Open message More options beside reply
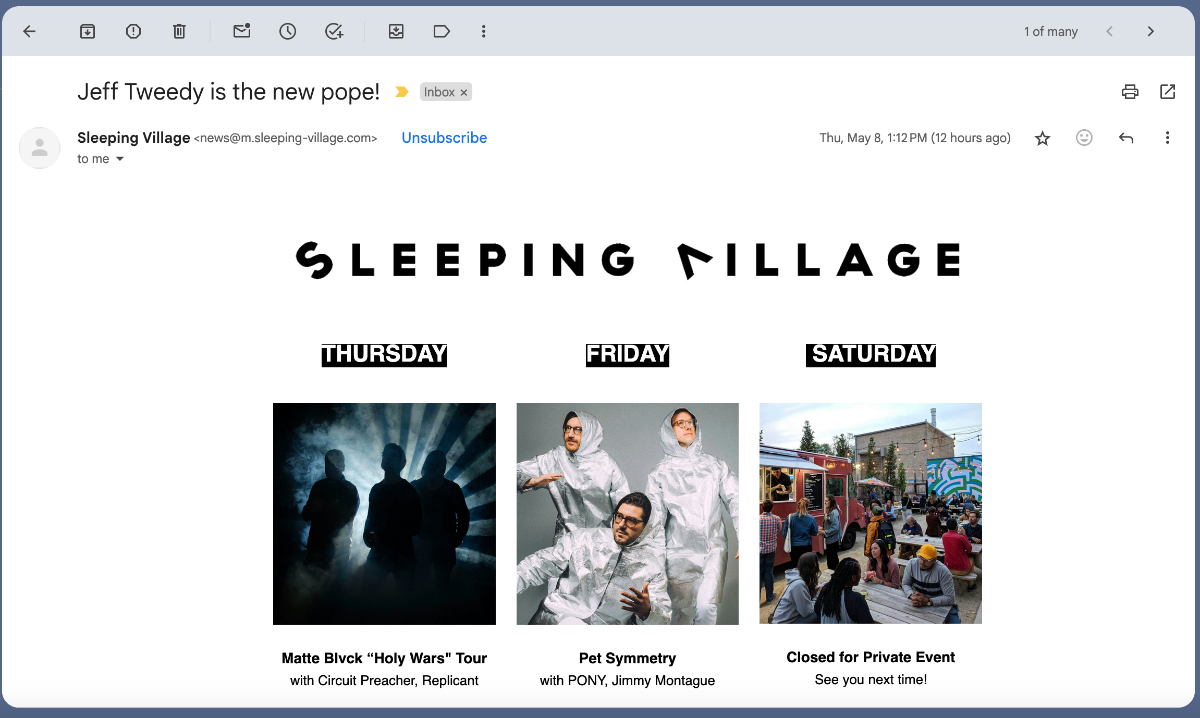The image size is (1200, 718). coord(1167,138)
